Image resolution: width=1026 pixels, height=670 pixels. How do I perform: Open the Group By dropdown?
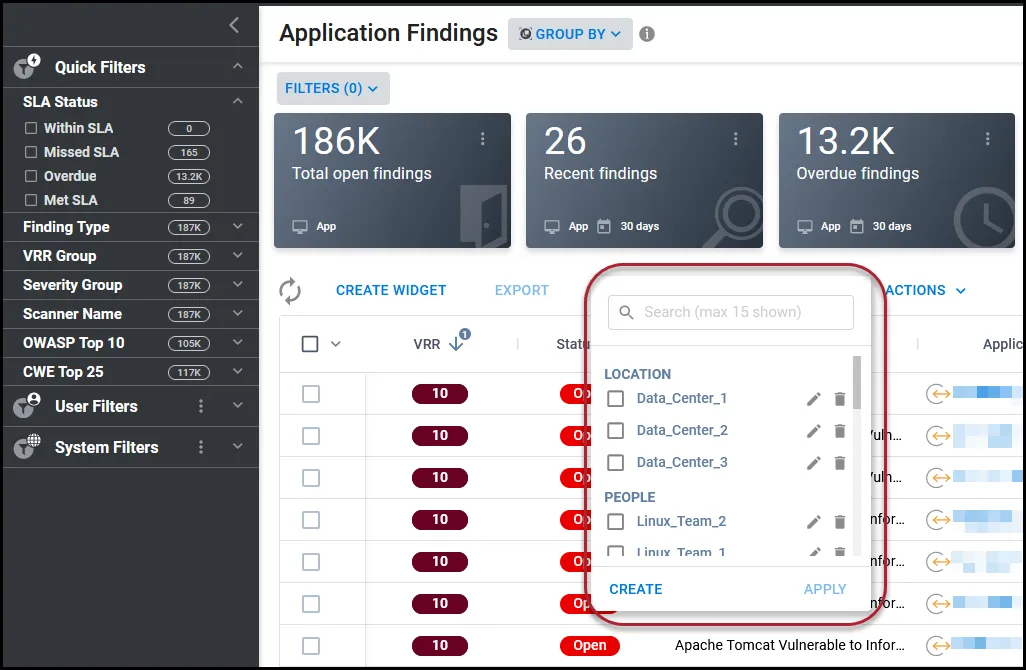(570, 34)
